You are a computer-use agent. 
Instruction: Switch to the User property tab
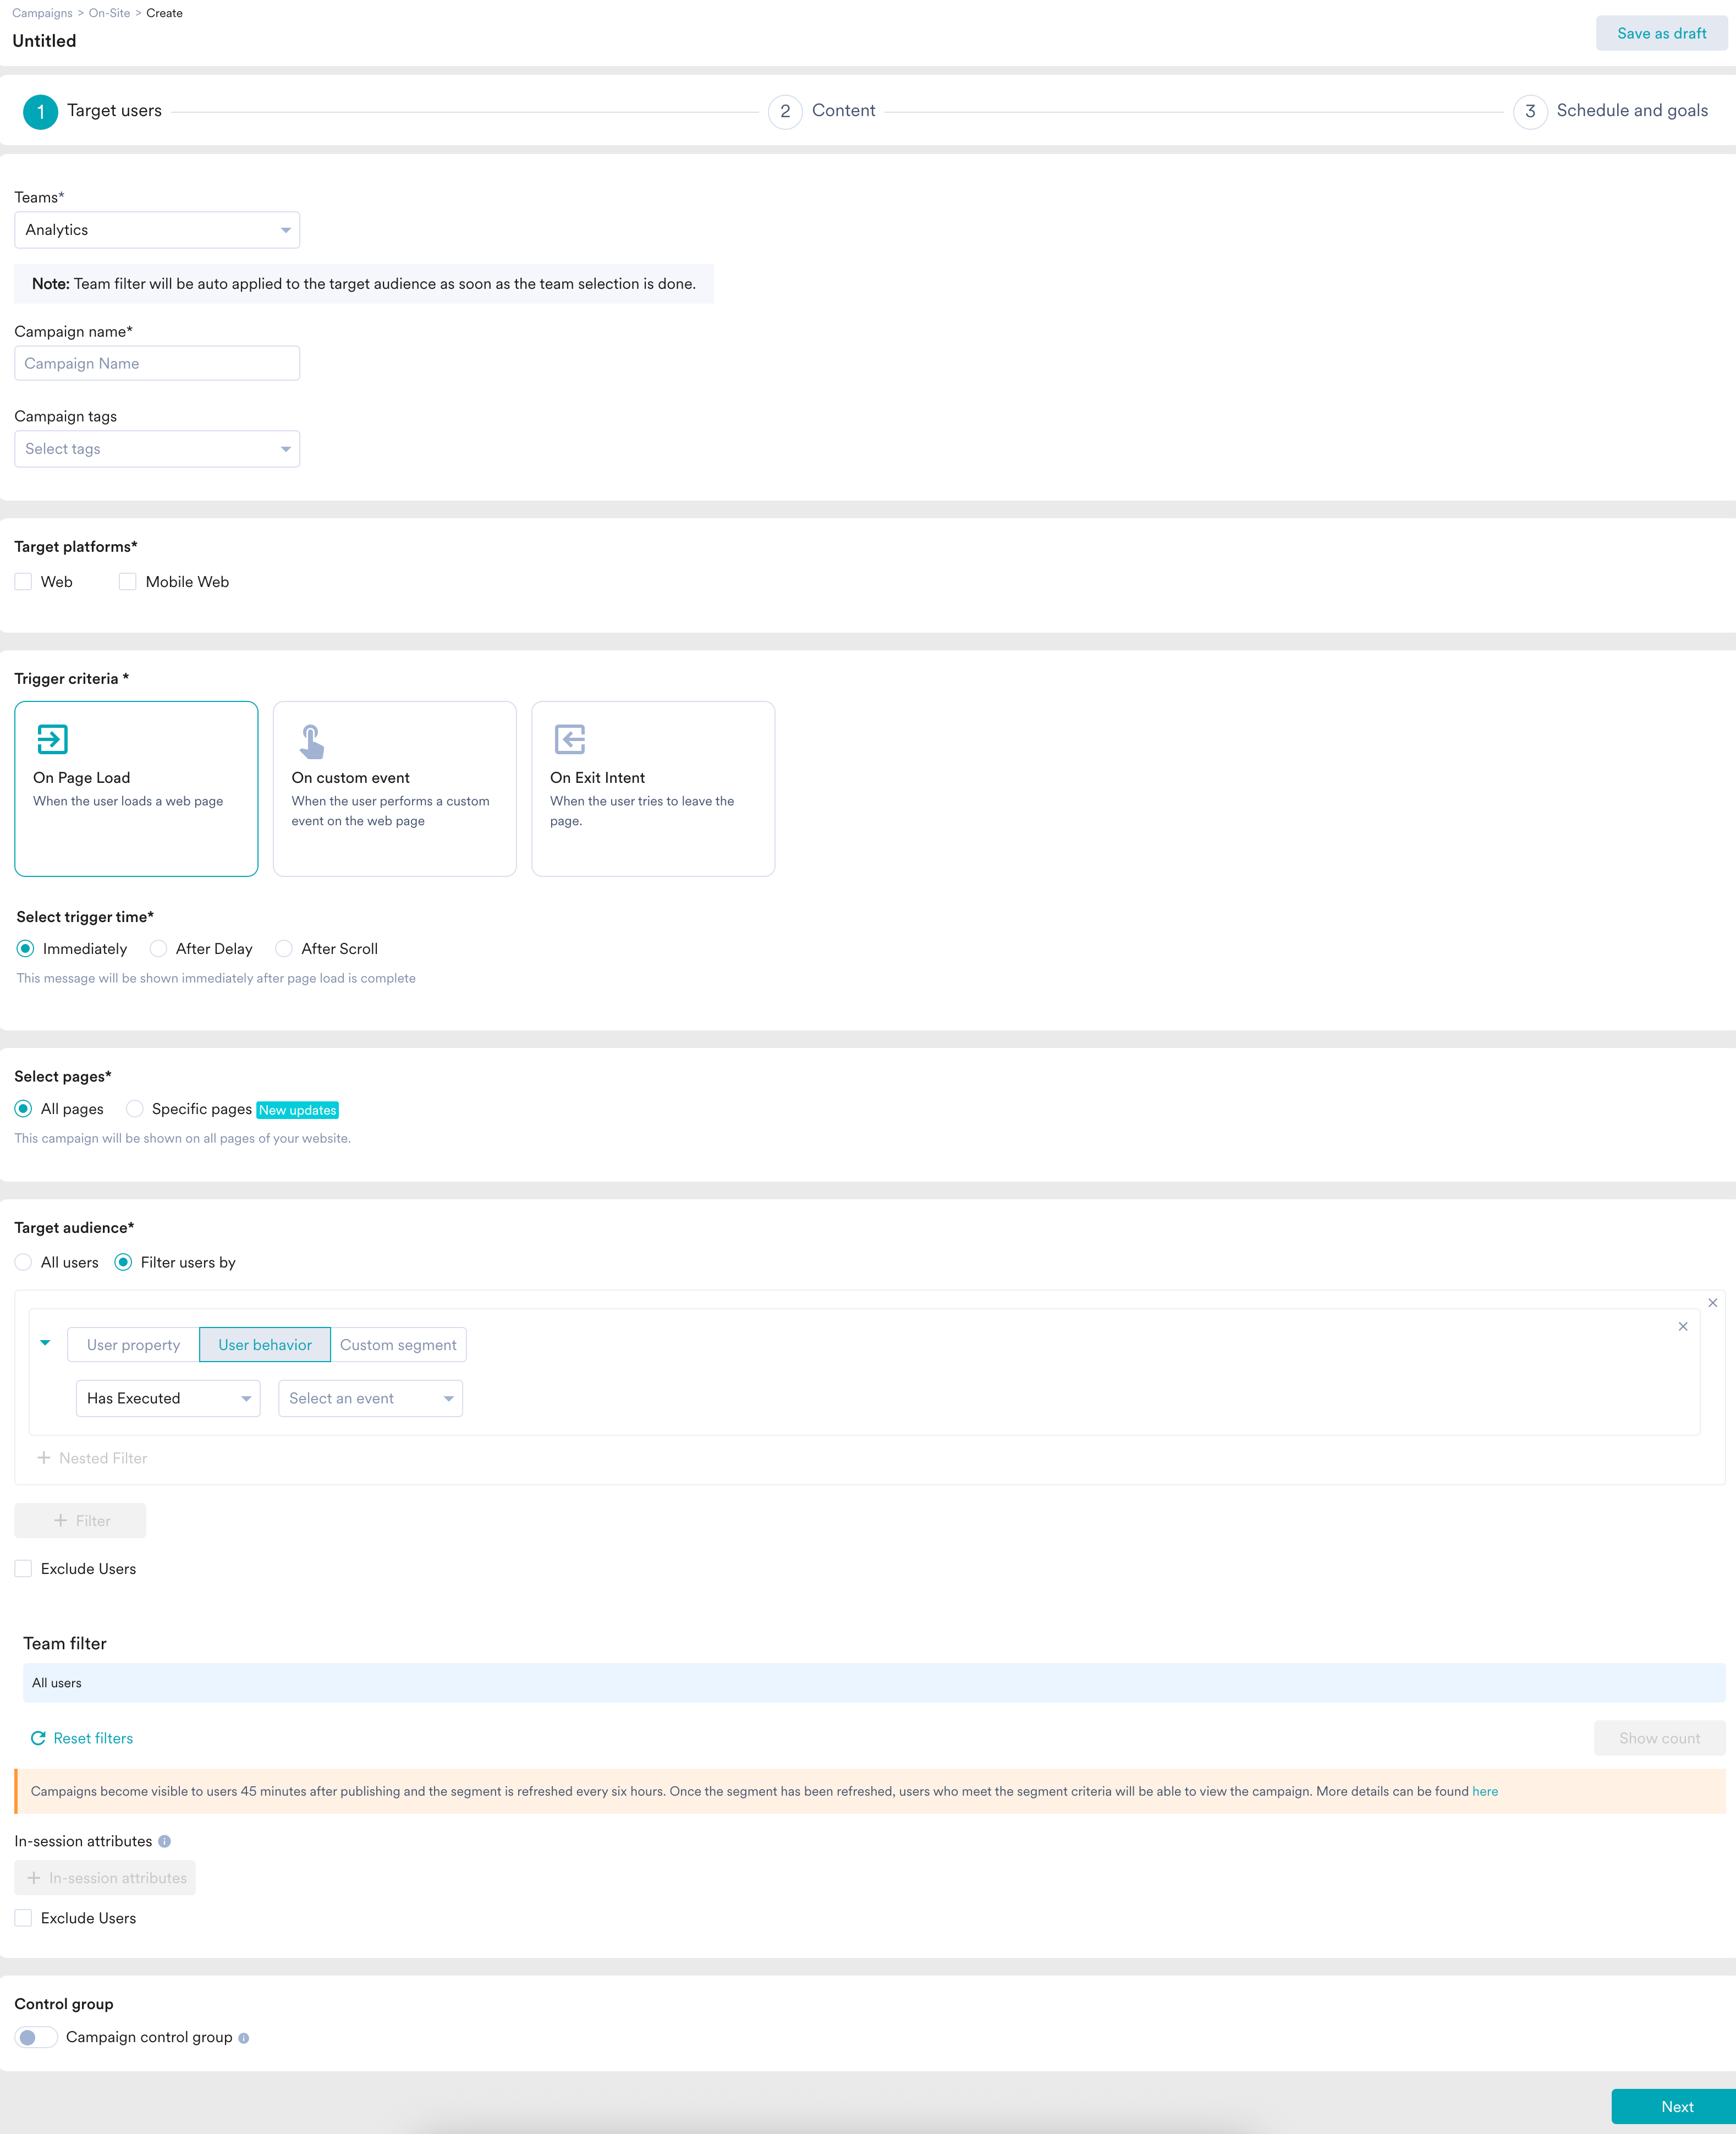tap(133, 1345)
